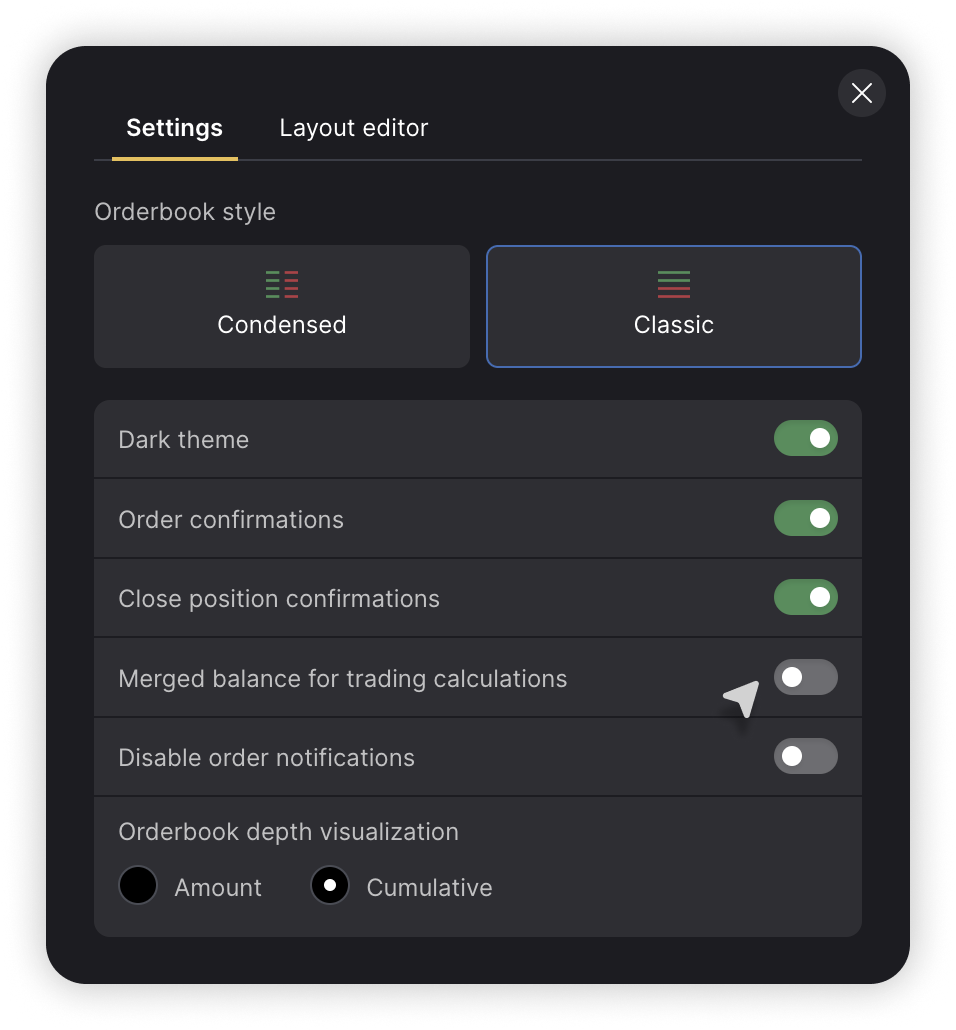Click the Amount option label

pos(217,887)
